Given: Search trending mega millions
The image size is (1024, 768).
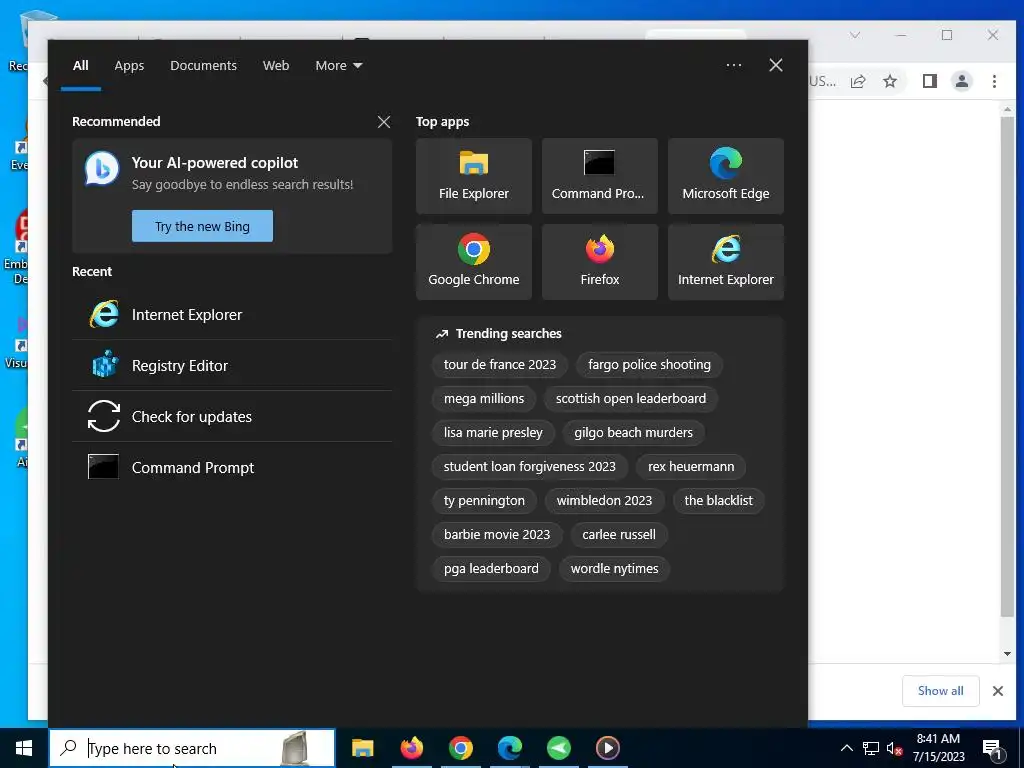Looking at the screenshot, I should (x=484, y=398).
